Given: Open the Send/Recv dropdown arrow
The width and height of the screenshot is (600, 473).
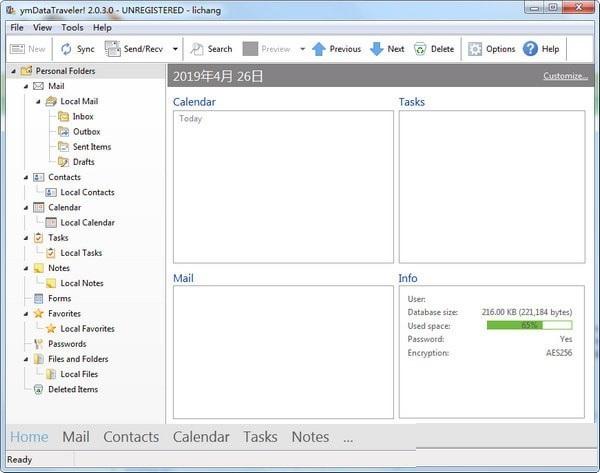Looking at the screenshot, I should pyautogui.click(x=175, y=49).
